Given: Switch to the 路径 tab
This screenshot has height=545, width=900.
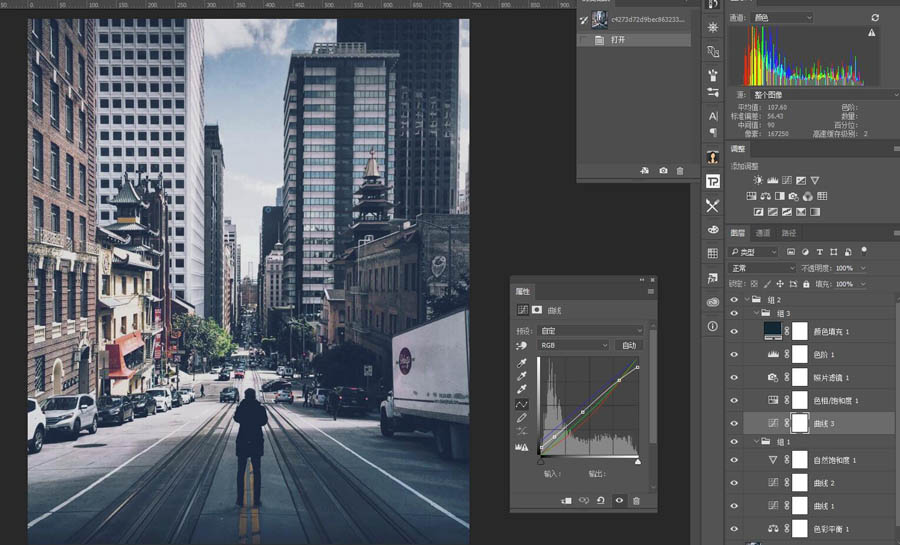Looking at the screenshot, I should point(789,233).
